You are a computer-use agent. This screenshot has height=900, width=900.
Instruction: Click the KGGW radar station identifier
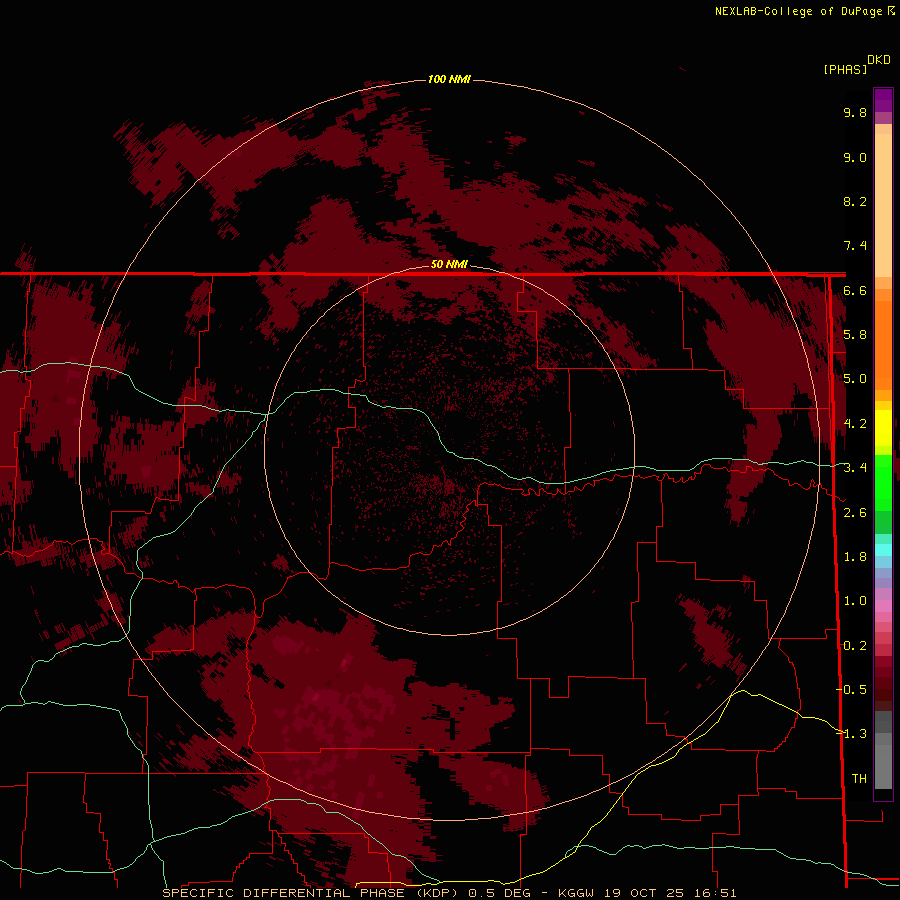pos(576,893)
